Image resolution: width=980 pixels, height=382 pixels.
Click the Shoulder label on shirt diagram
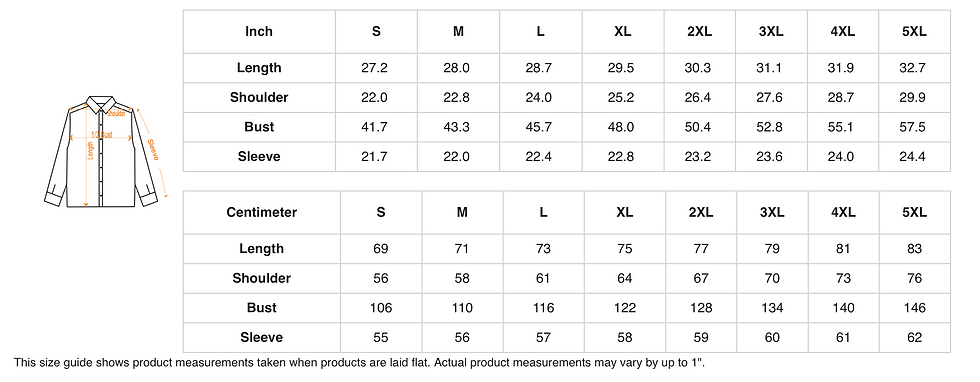(x=117, y=114)
